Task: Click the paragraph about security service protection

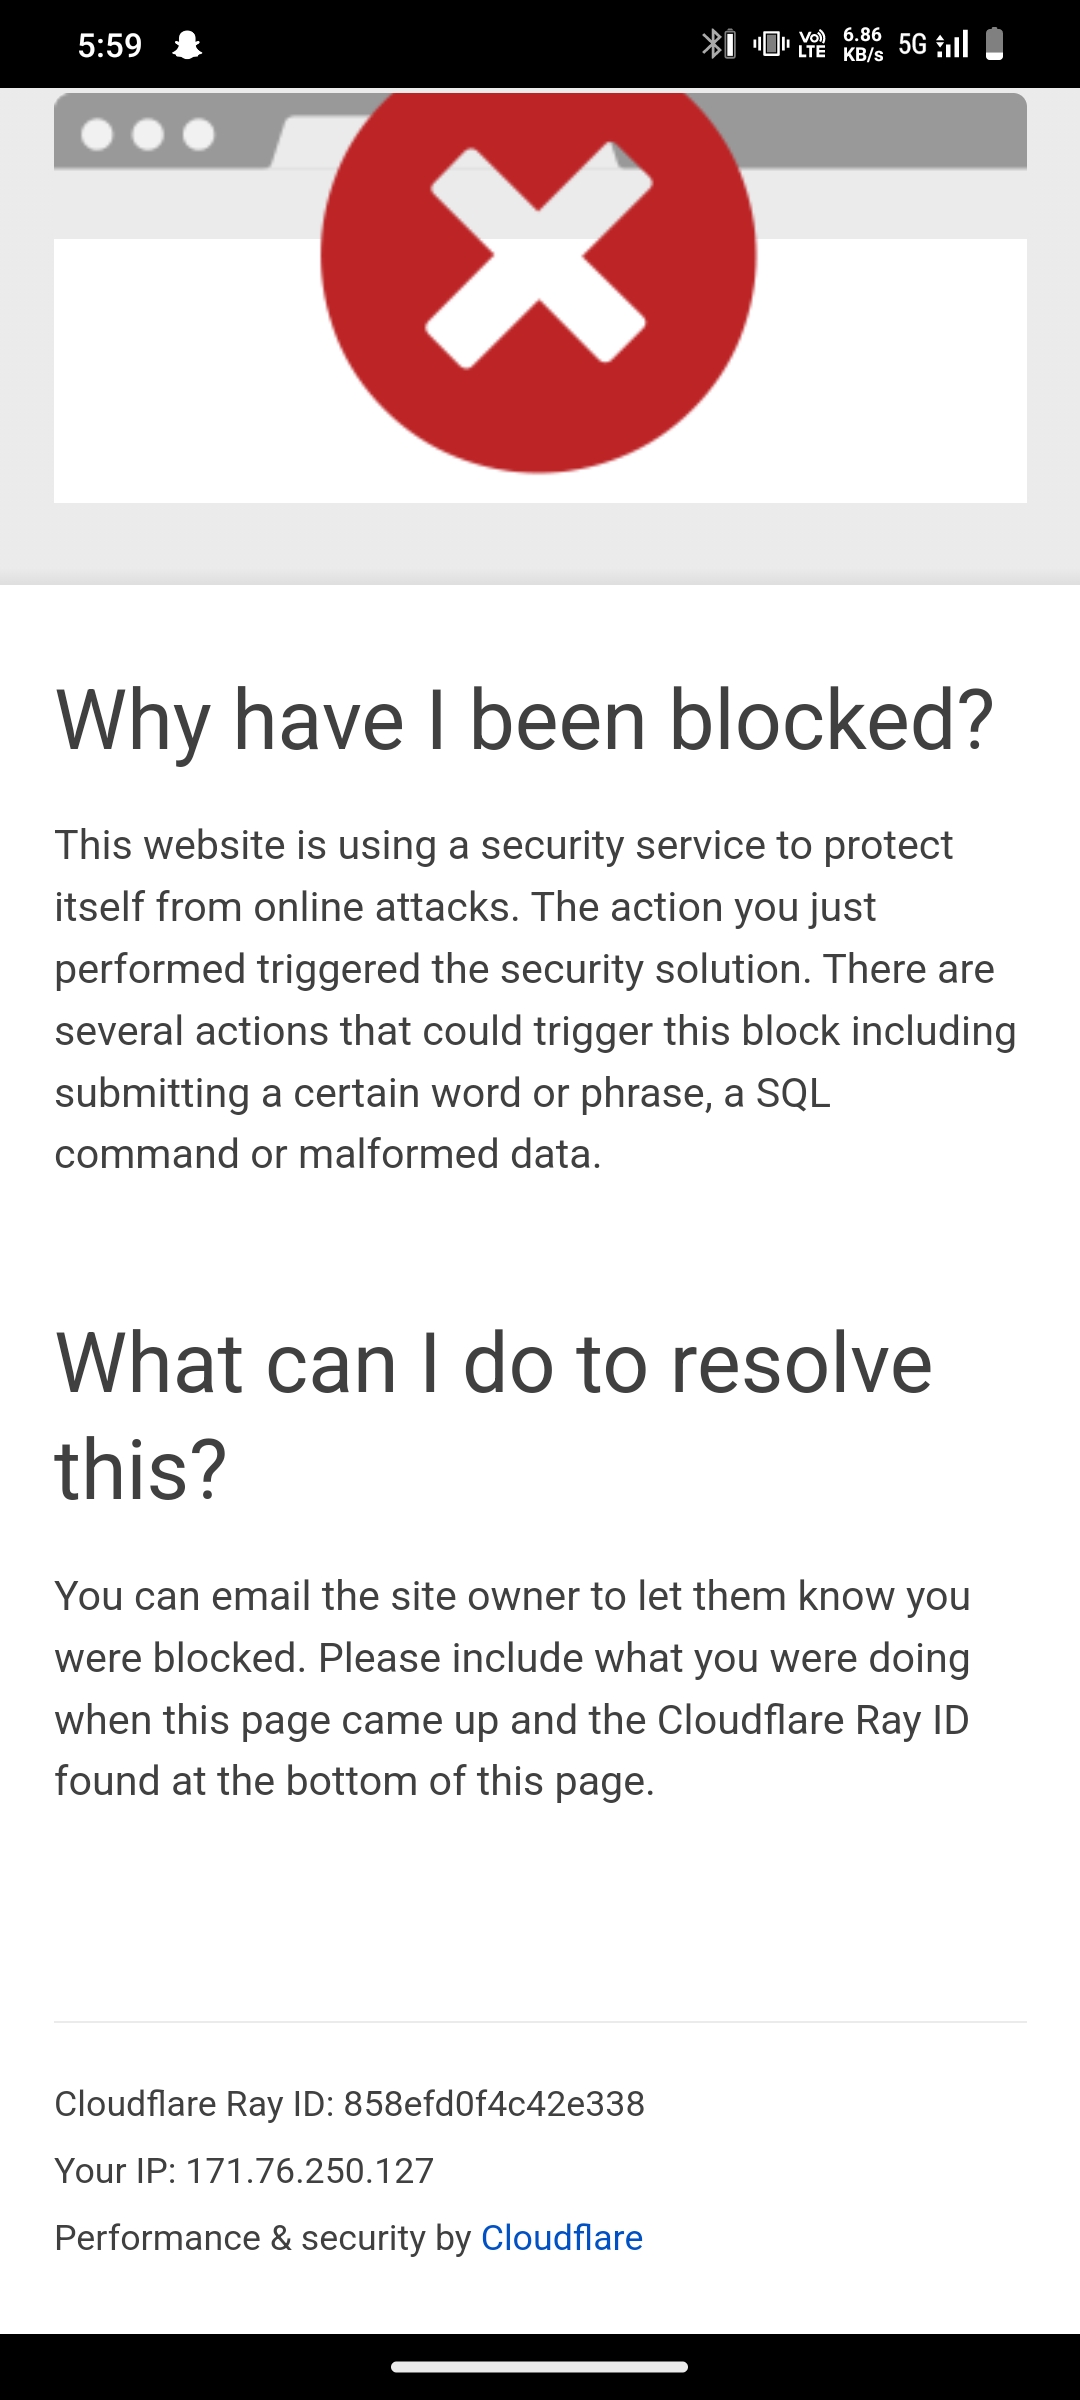Action: [x=536, y=1000]
